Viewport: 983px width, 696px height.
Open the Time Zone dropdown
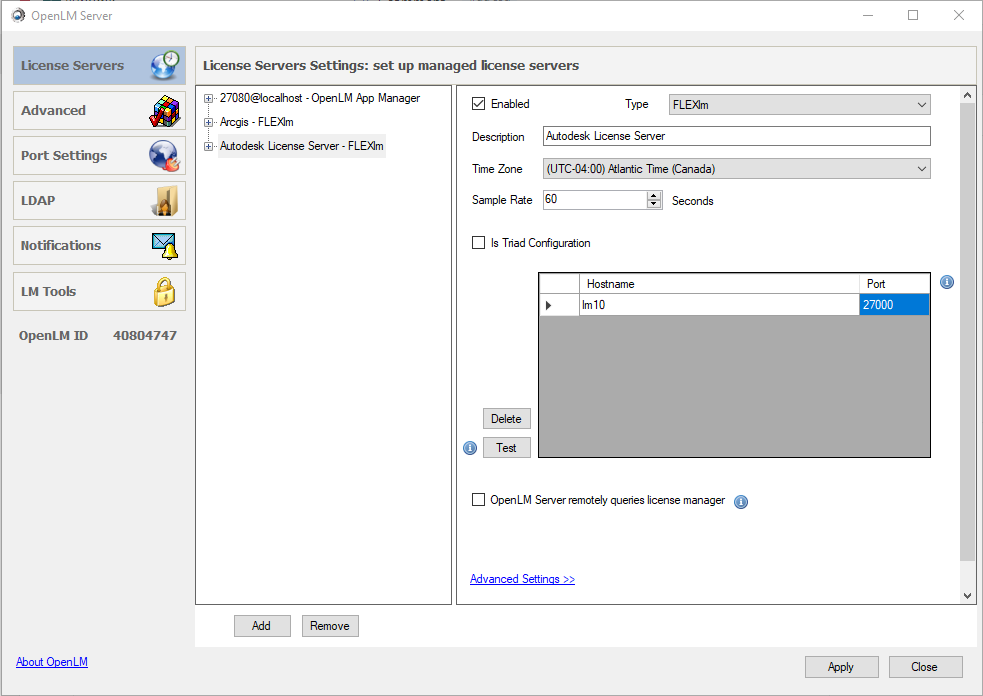[736, 169]
